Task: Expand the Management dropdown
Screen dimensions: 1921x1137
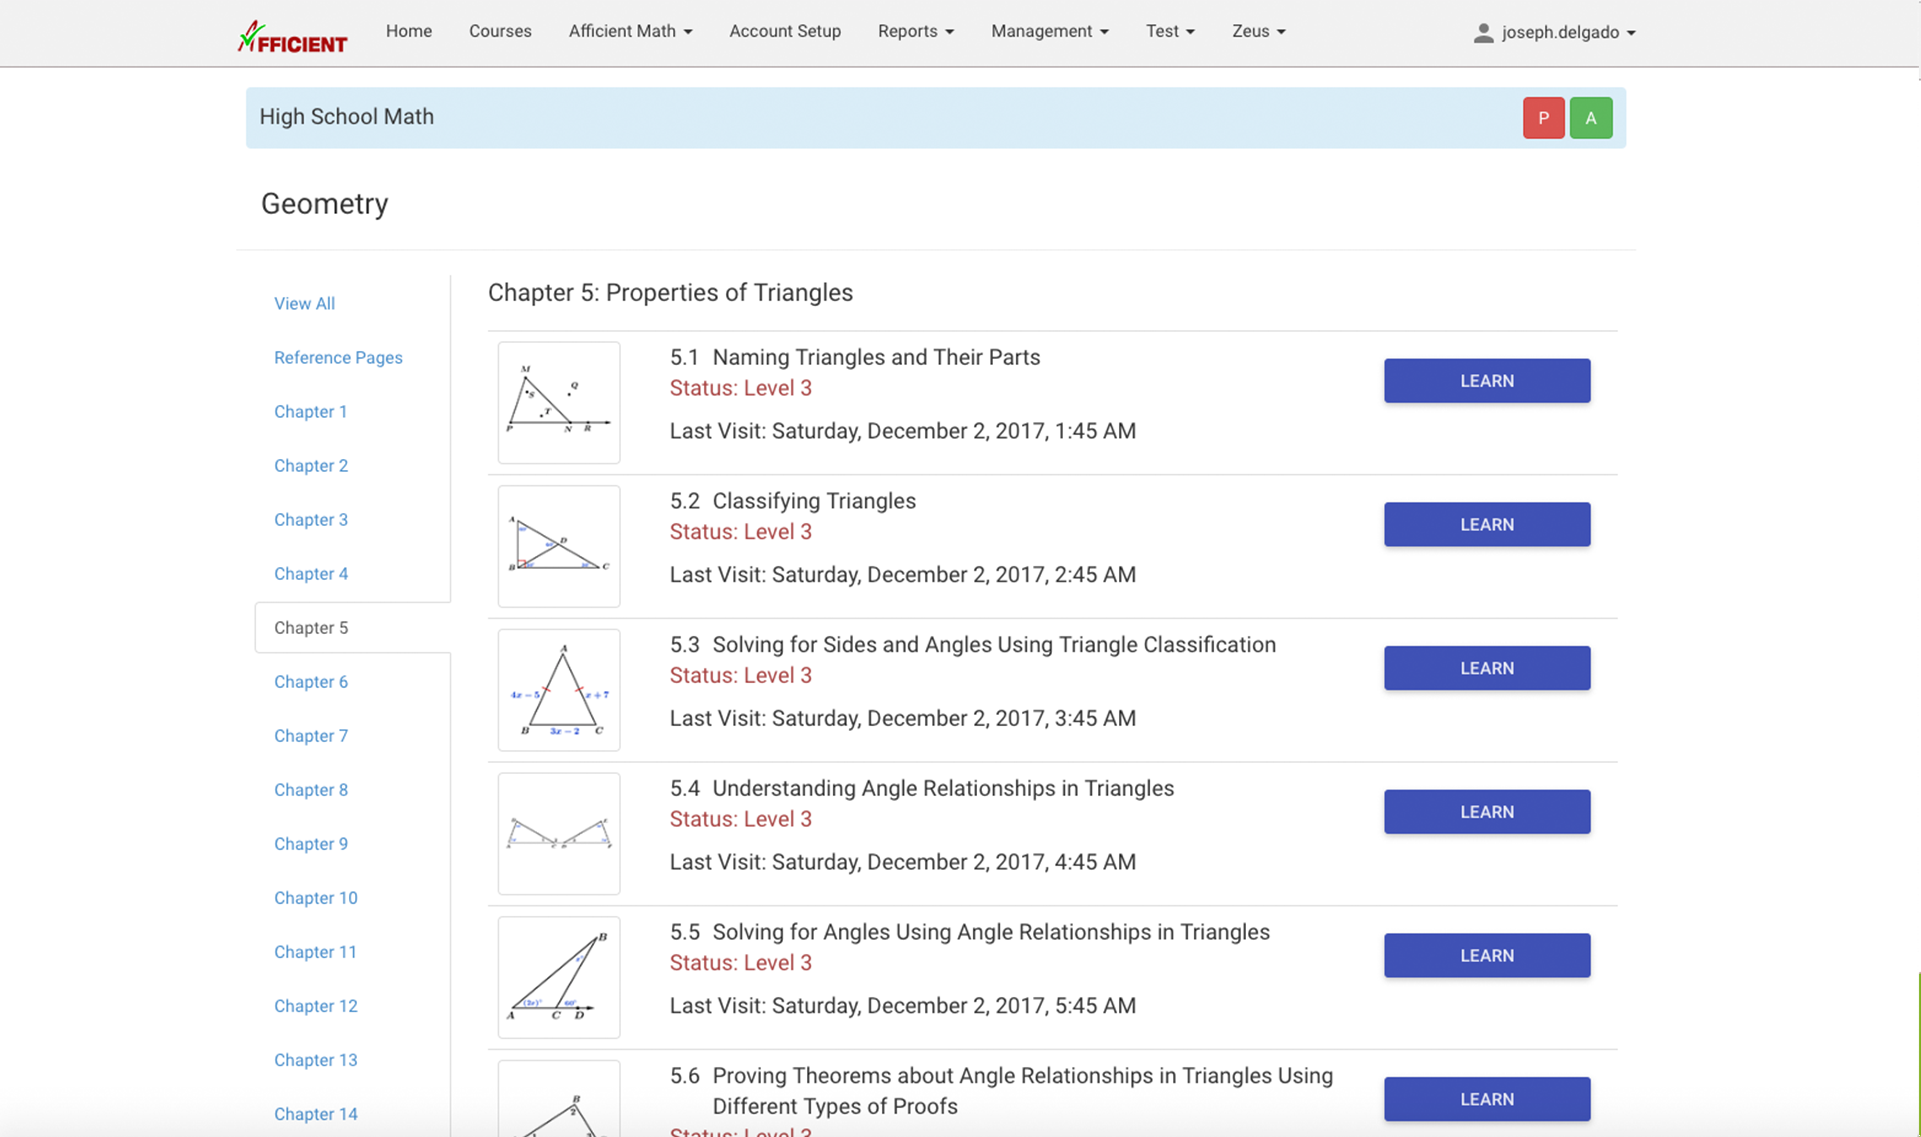Action: click(x=1049, y=31)
